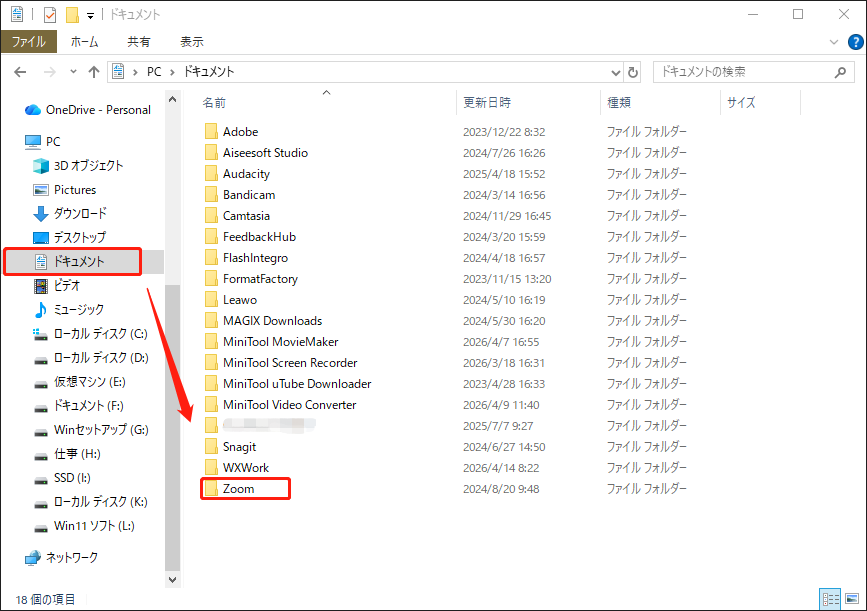Open the address bar history dropdown
This screenshot has height=611, width=867.
pyautogui.click(x=615, y=72)
